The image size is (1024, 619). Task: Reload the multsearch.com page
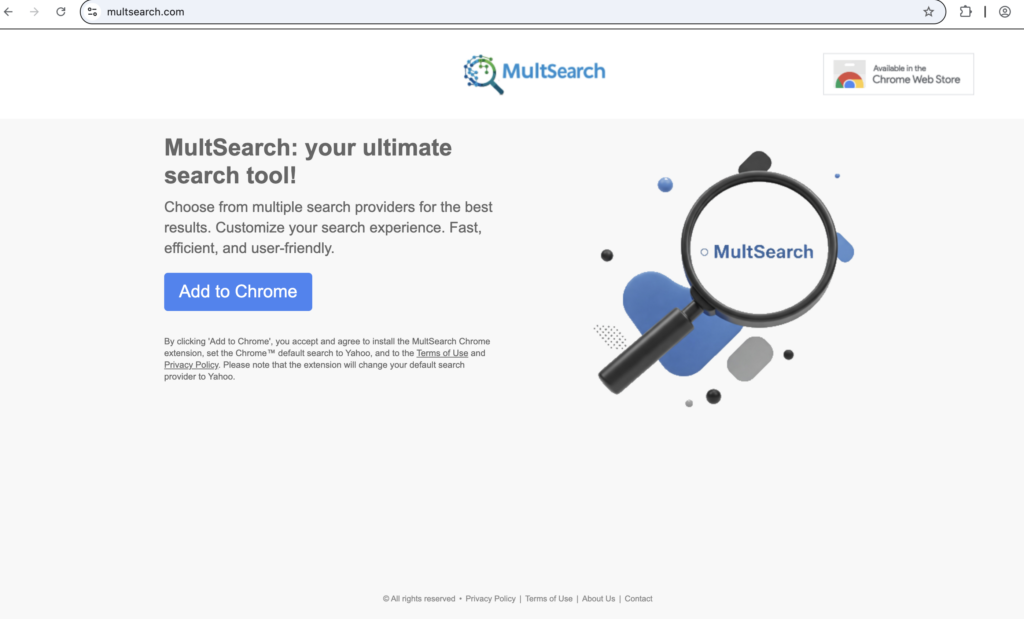[x=61, y=12]
